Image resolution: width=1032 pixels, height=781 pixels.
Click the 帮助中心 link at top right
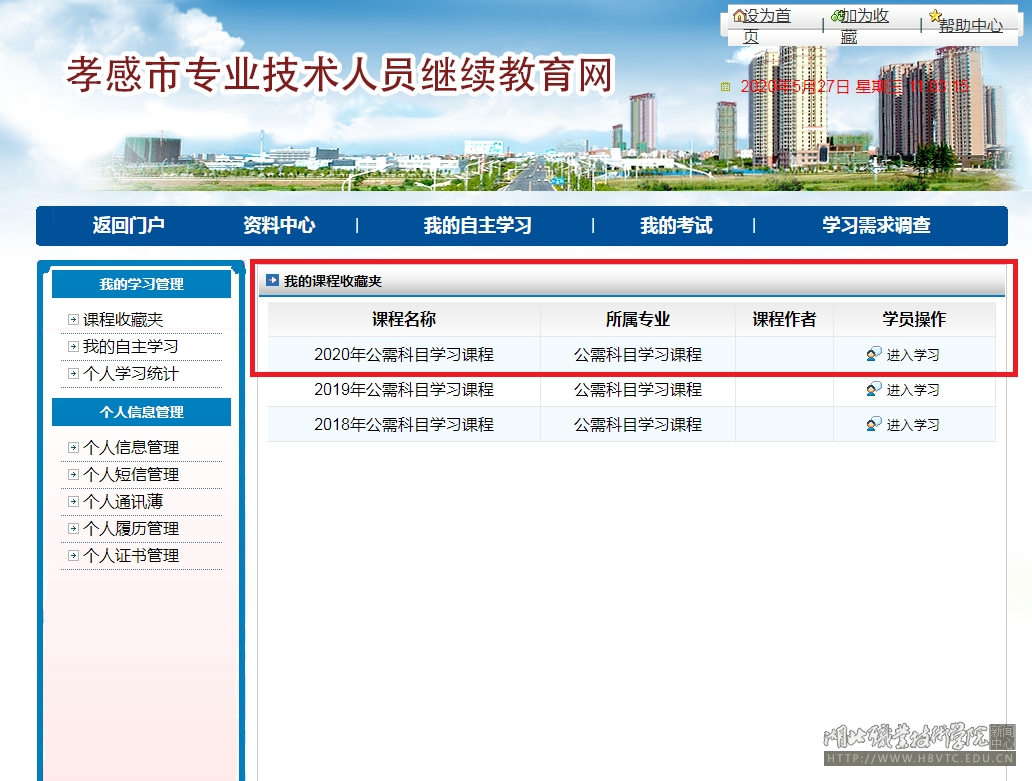(x=971, y=26)
